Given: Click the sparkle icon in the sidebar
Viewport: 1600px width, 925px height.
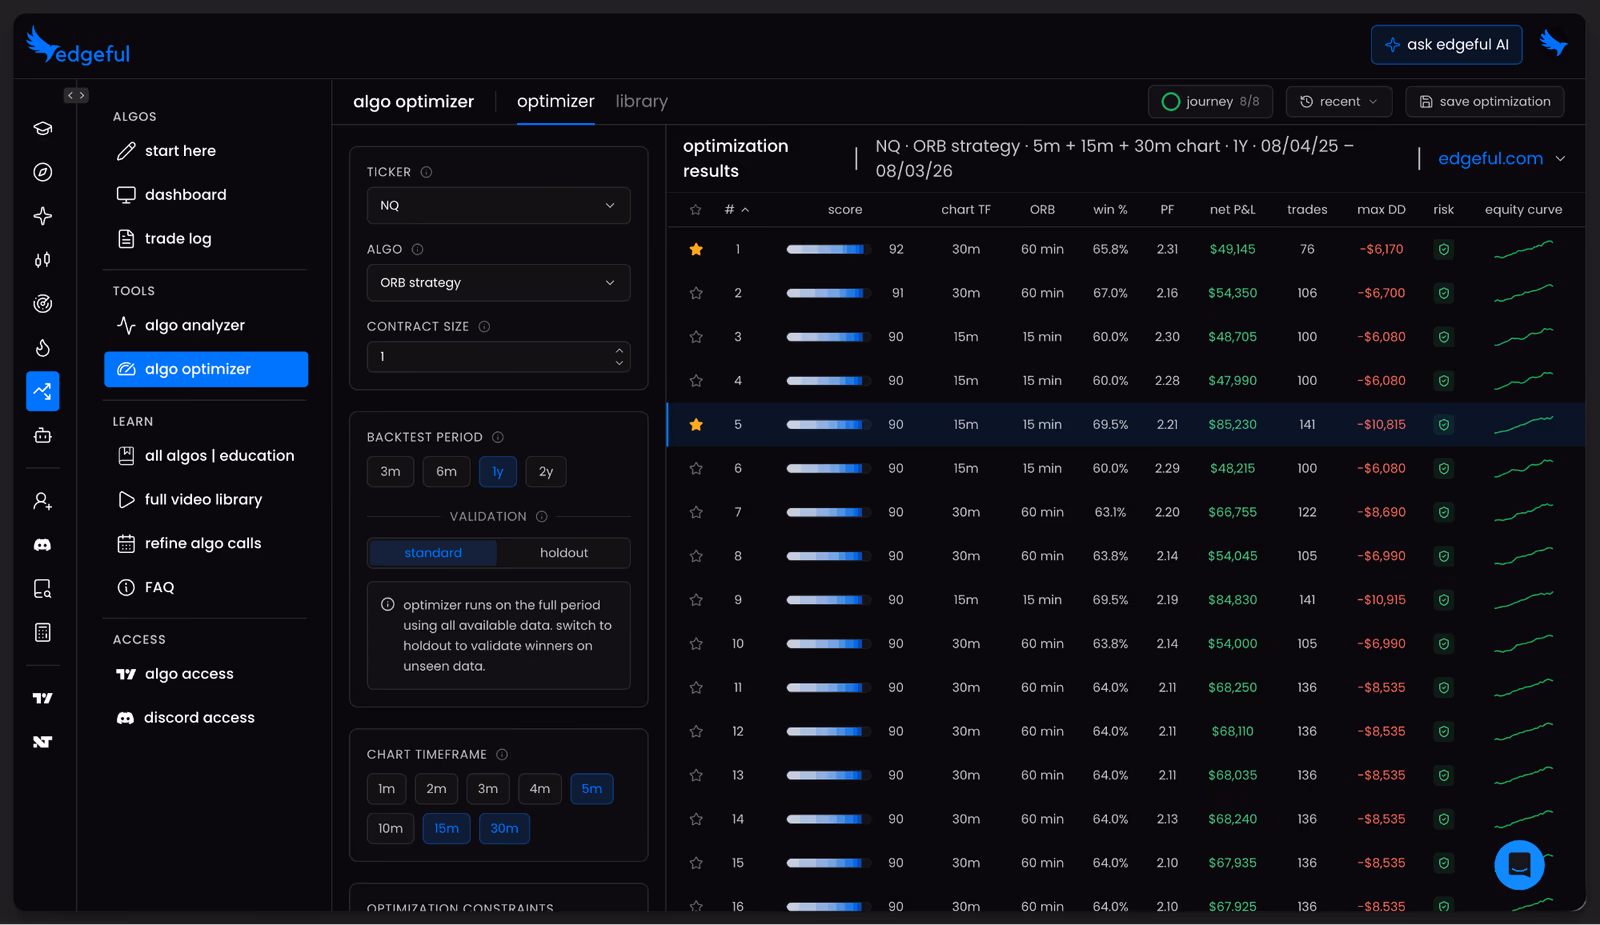Looking at the screenshot, I should (x=42, y=216).
